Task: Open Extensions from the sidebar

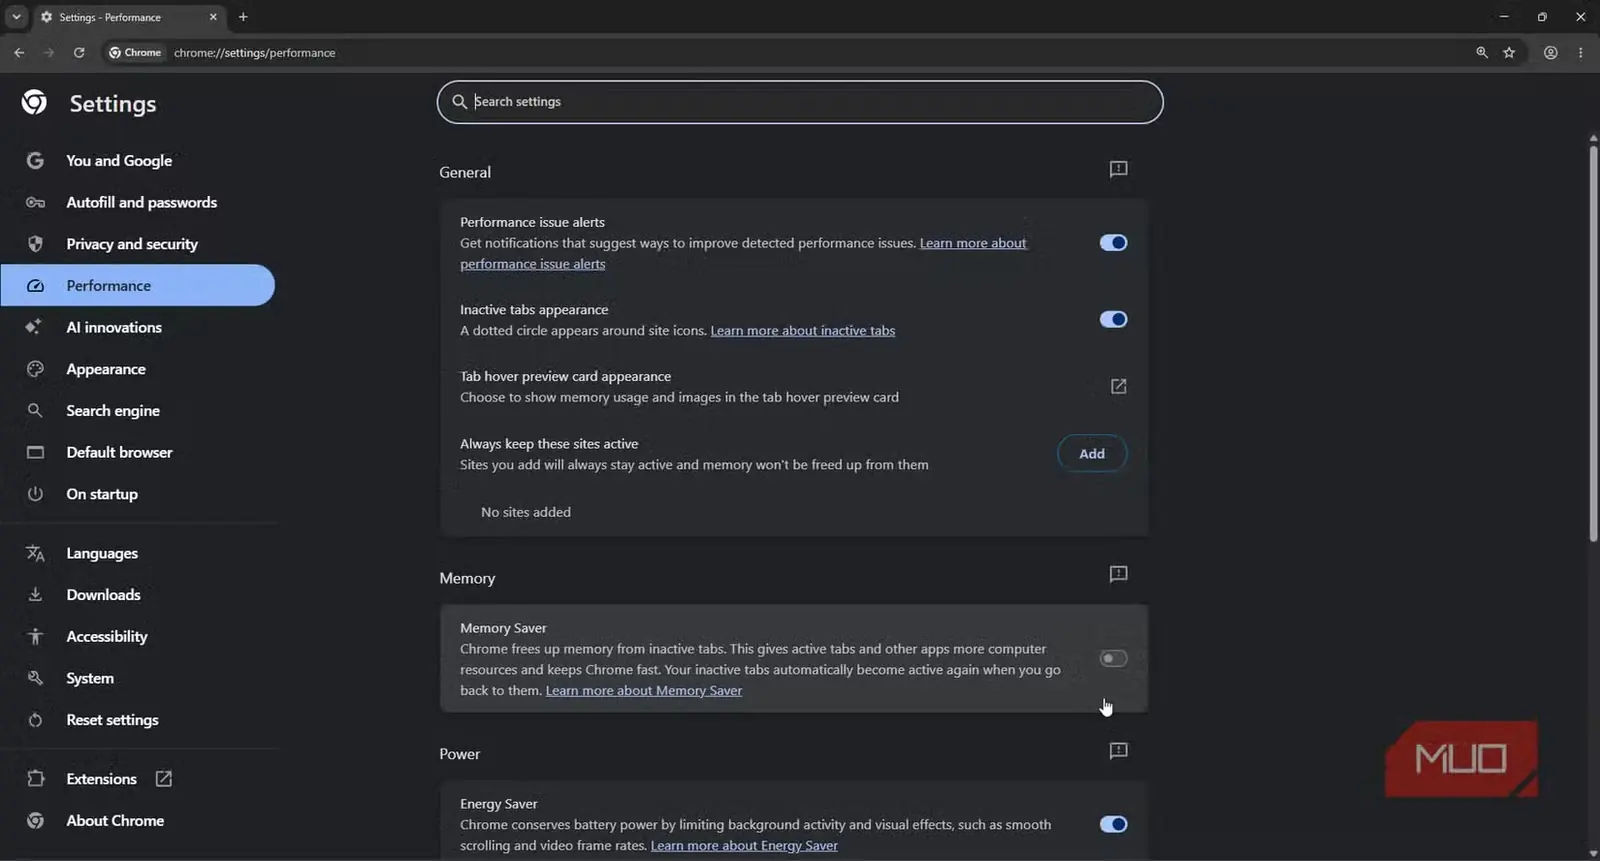Action: tap(101, 779)
